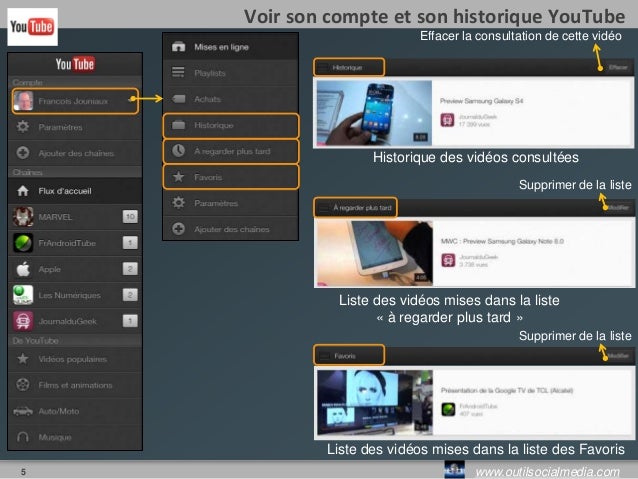The height and width of the screenshot is (479, 638).
Task: Click the Favoris panel header title
Action: (345, 356)
